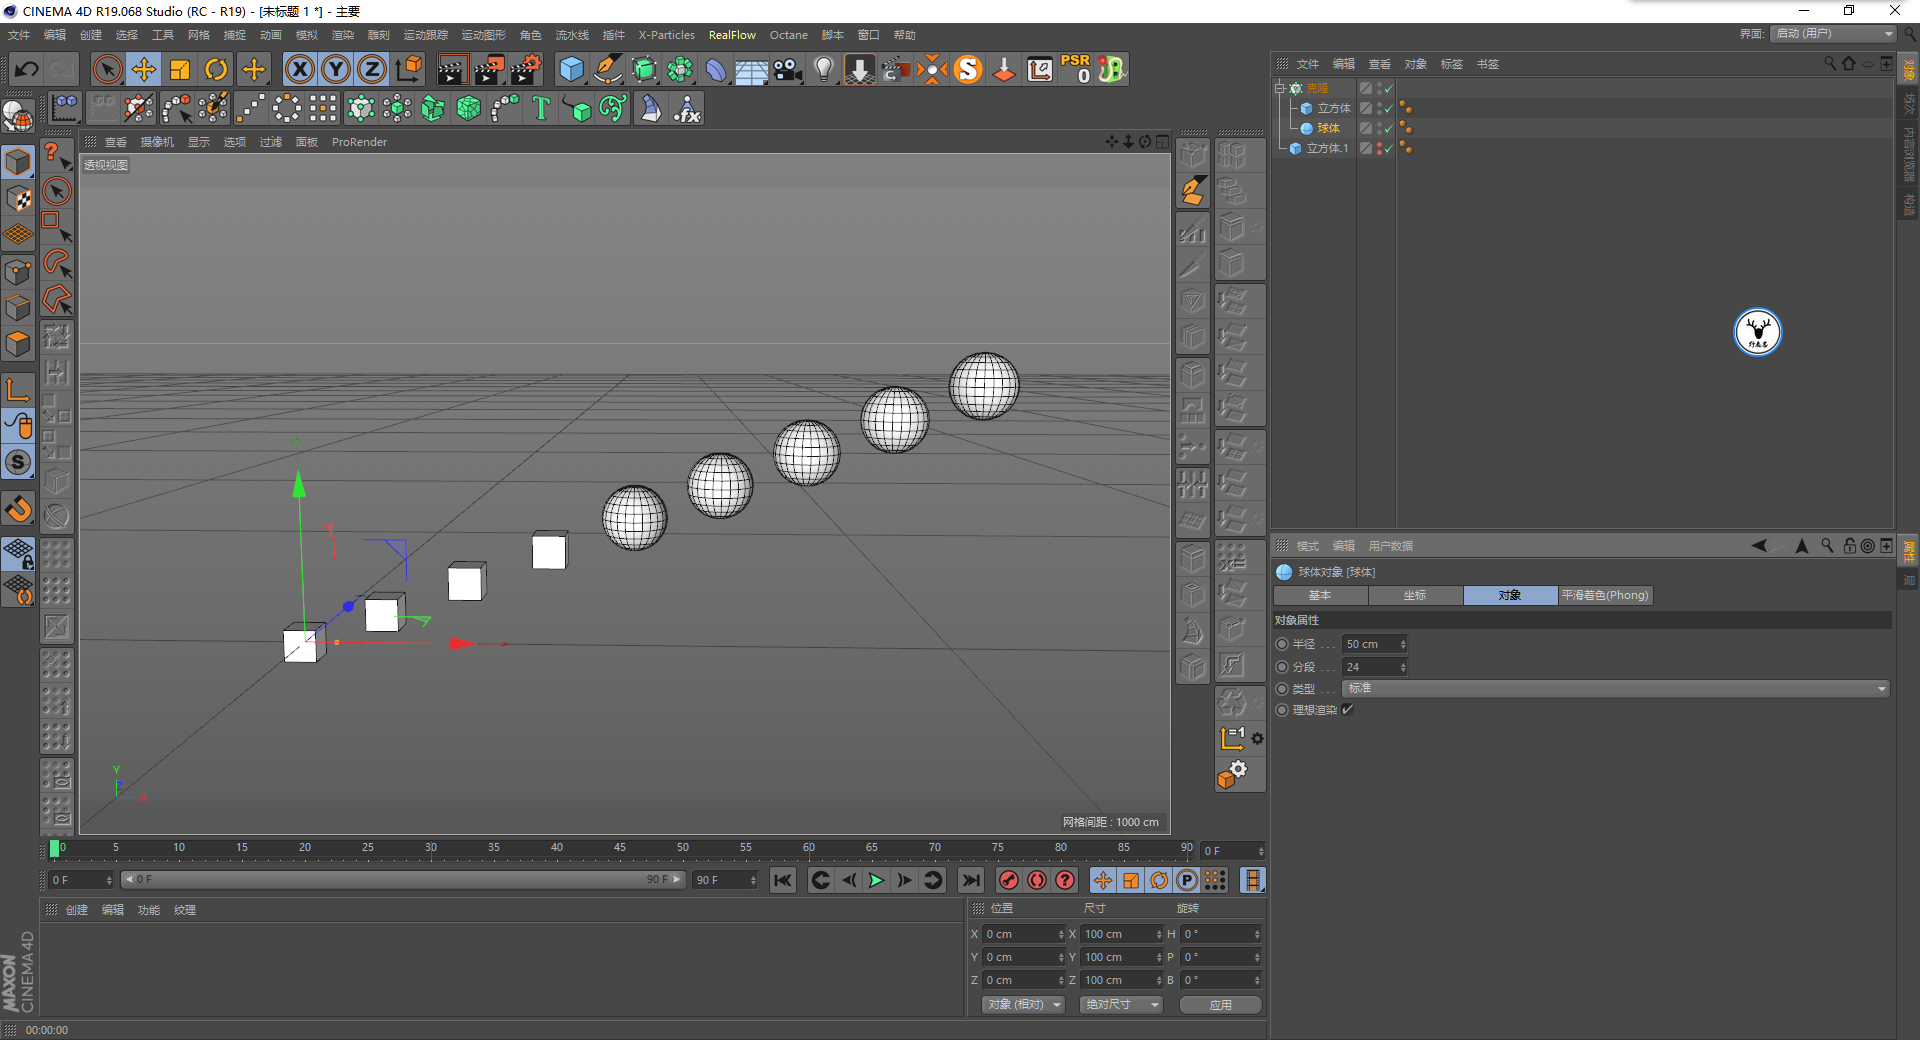Viewport: 1920px width, 1040px height.
Task: Toggle the Z axis lock
Action: click(372, 70)
